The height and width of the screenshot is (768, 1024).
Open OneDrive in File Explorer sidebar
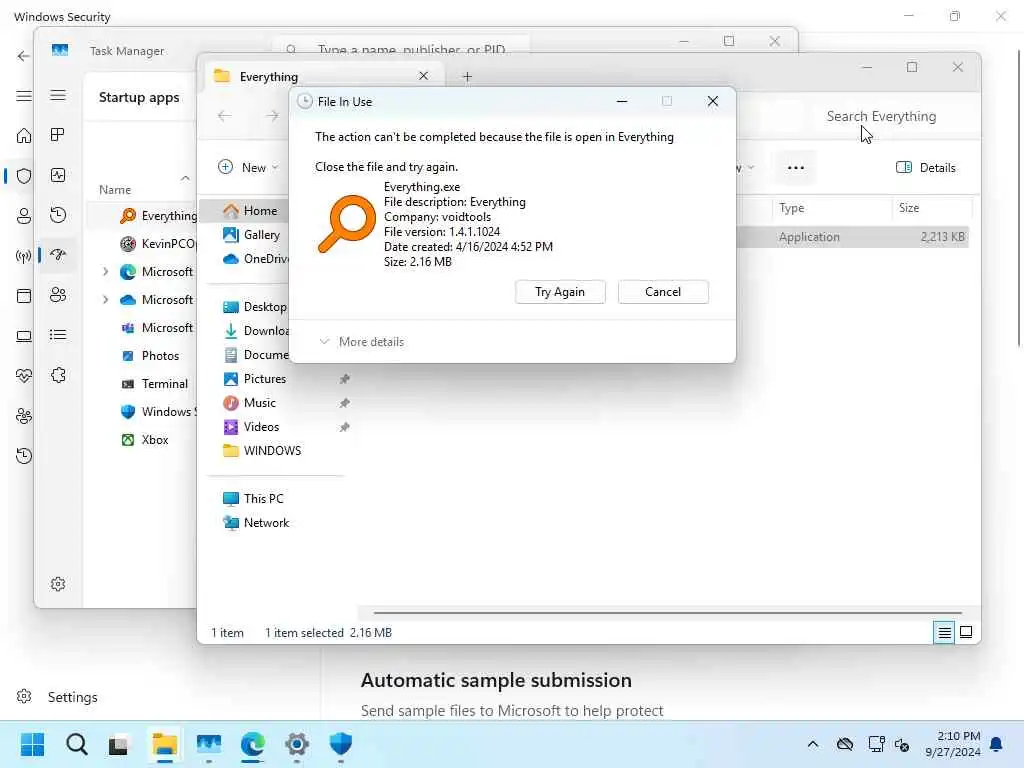click(x=255, y=259)
